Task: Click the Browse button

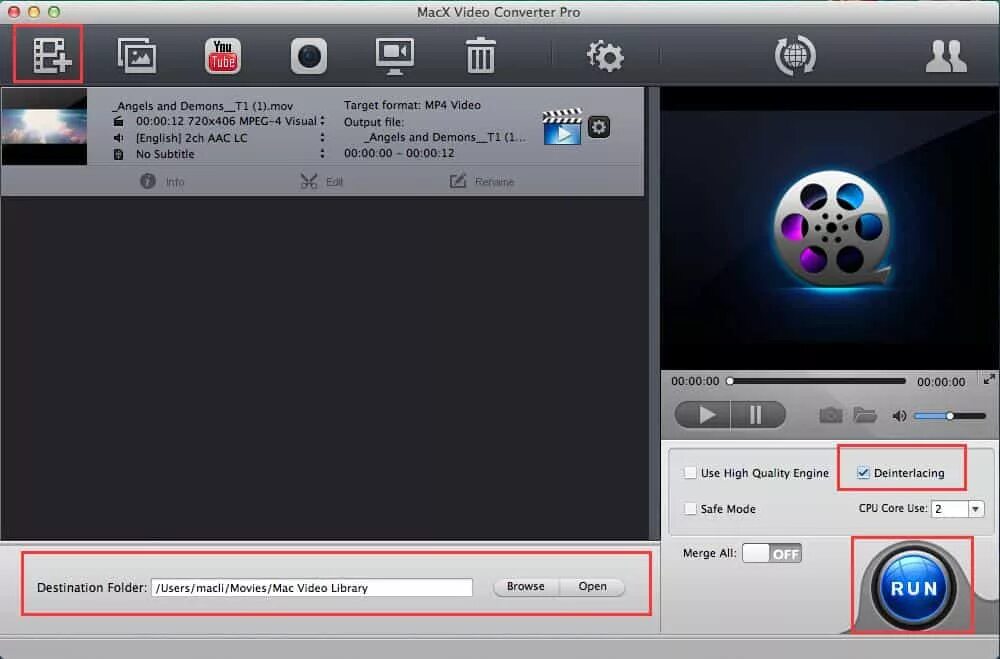Action: 526,586
